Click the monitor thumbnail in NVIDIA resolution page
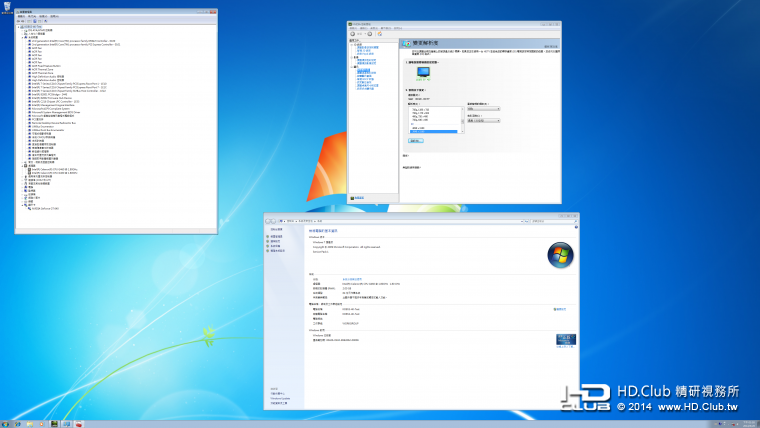 (x=423, y=72)
